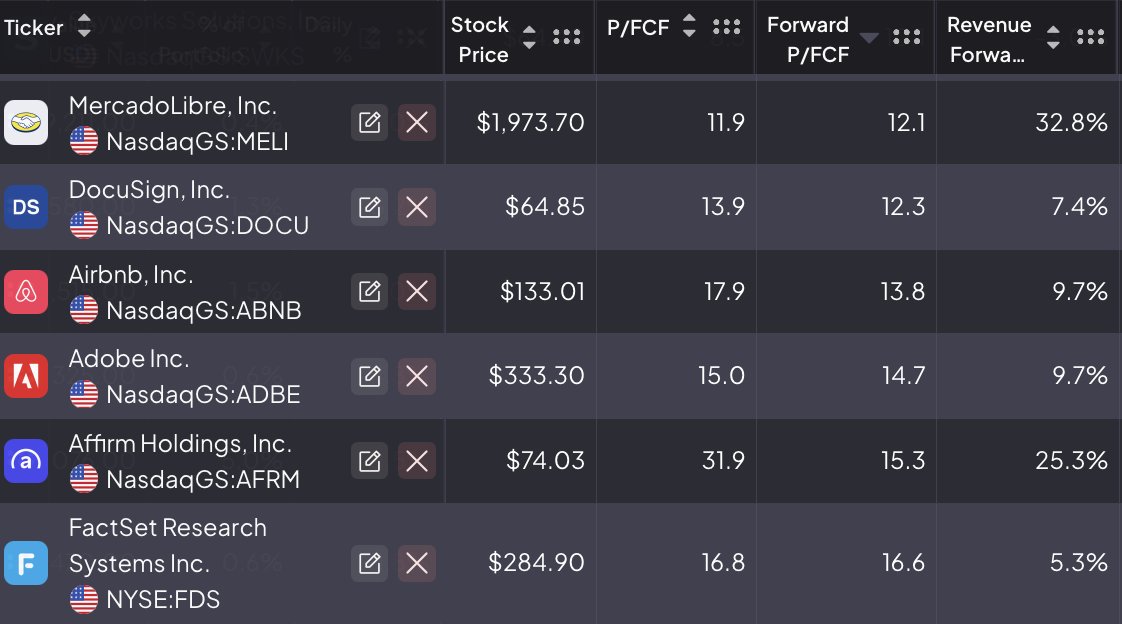This screenshot has width=1122, height=624.
Task: Click the MercadoLibre company logo
Action: 26,123
